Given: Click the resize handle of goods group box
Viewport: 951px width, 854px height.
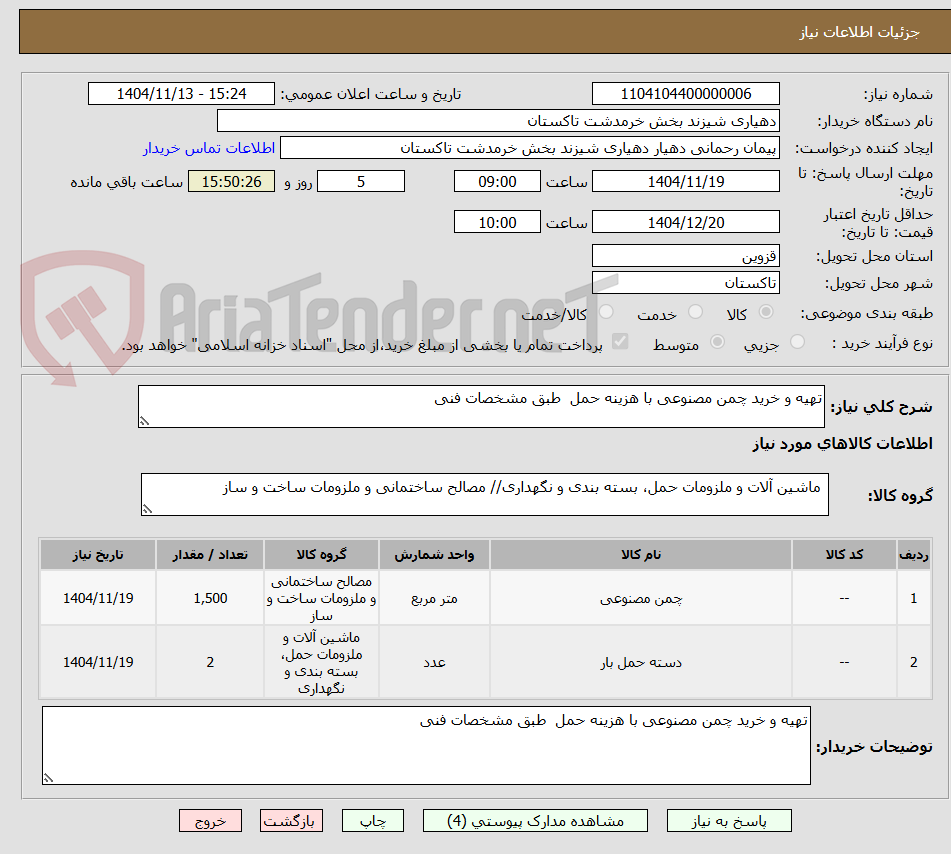Looking at the screenshot, I should click(147, 509).
